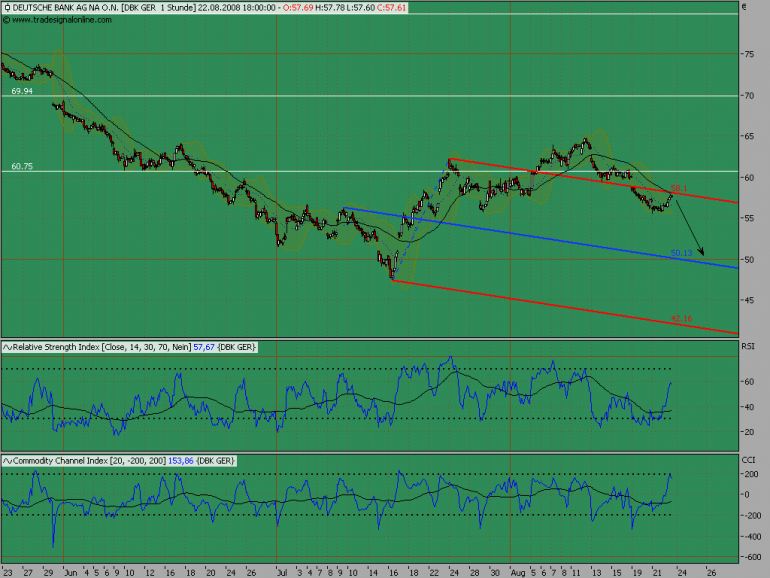The height and width of the screenshot is (578, 770).
Task: Click the CCI axis title at right
Action: coord(748,460)
